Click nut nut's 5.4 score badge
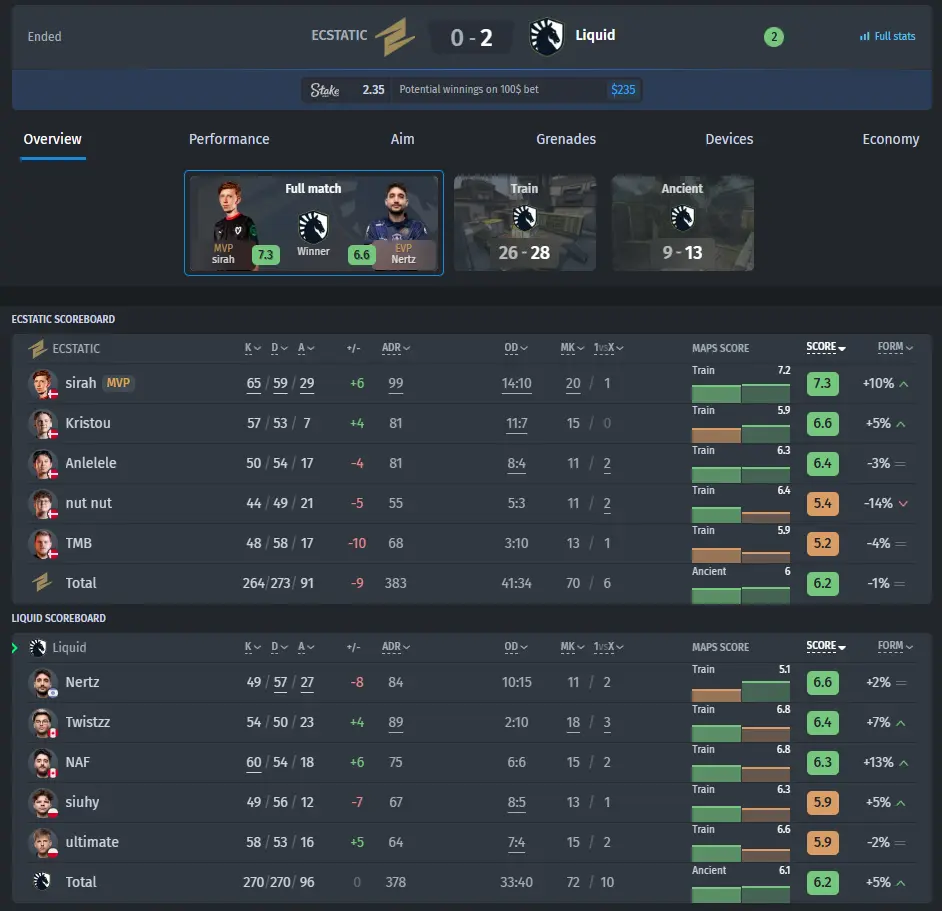Image resolution: width=942 pixels, height=911 pixels. click(822, 504)
